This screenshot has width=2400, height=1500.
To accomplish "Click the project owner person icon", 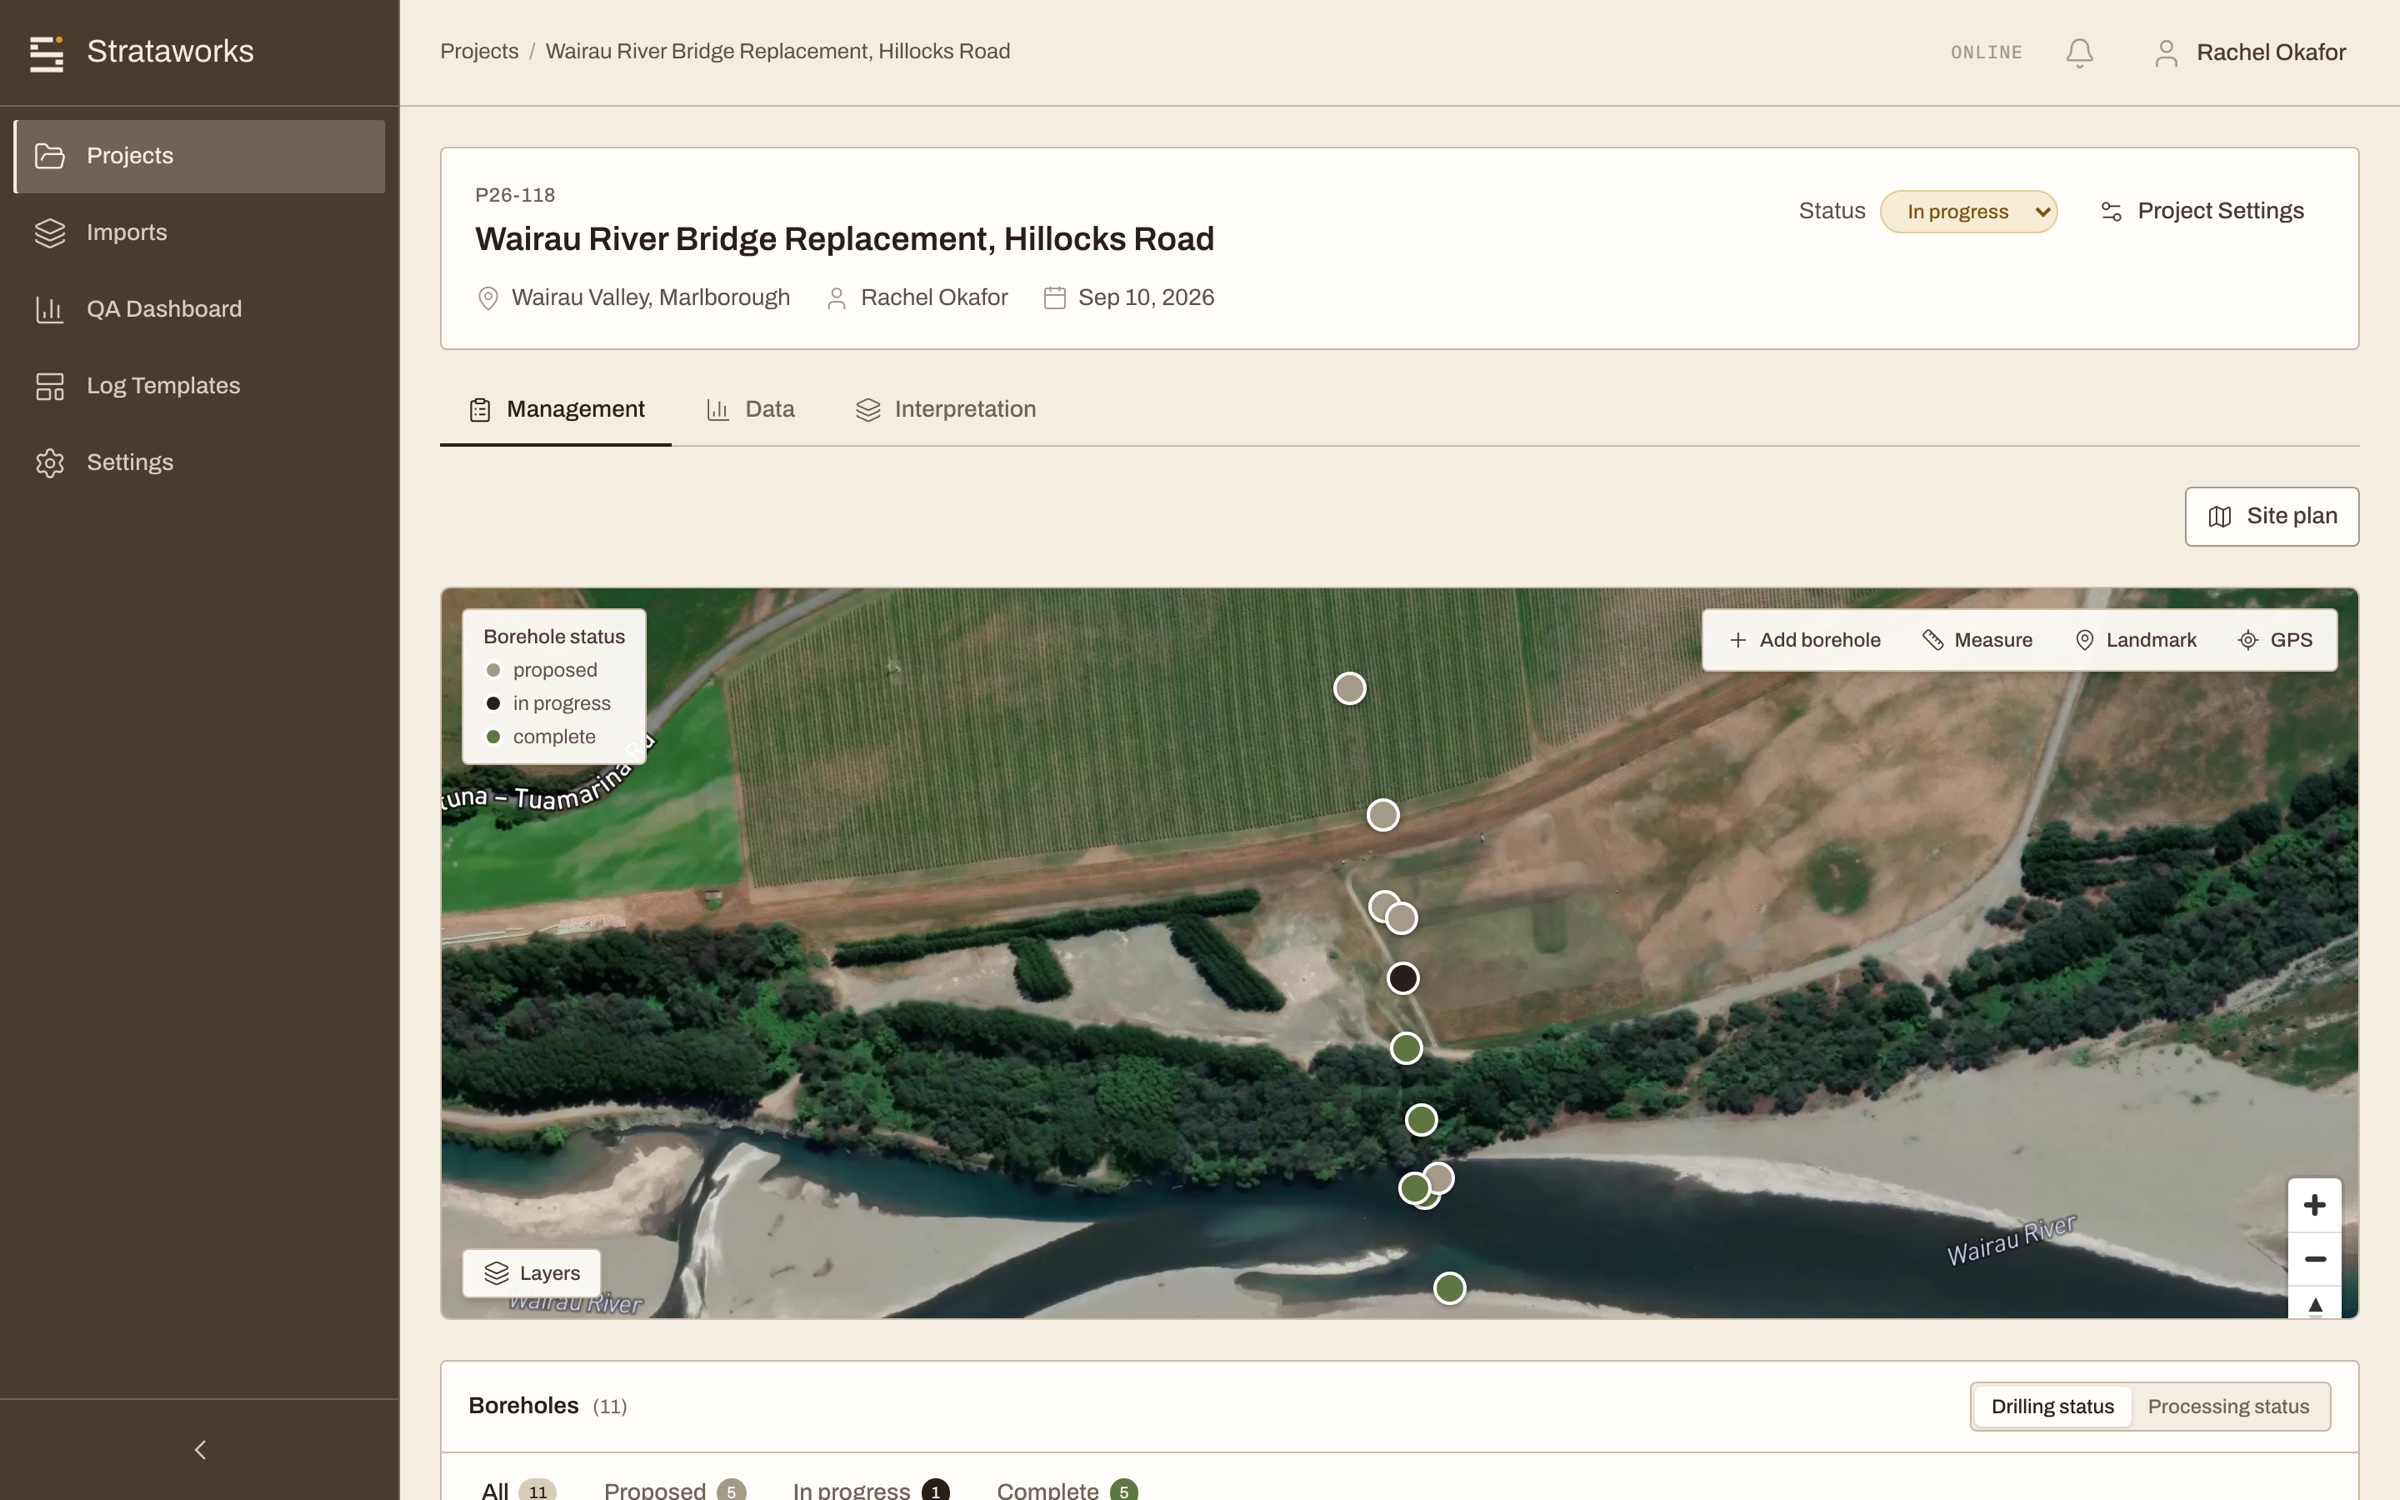I will coord(837,298).
